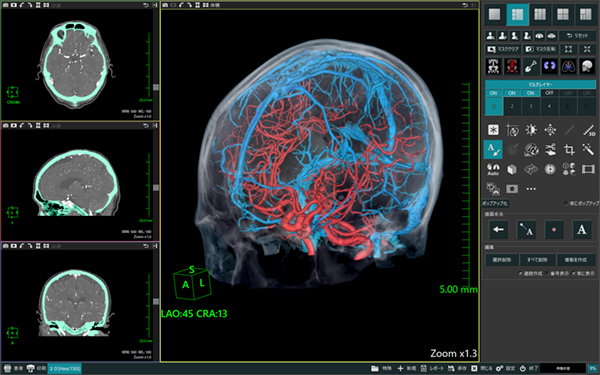Click the 保存 save button in bottom bar

(457, 368)
